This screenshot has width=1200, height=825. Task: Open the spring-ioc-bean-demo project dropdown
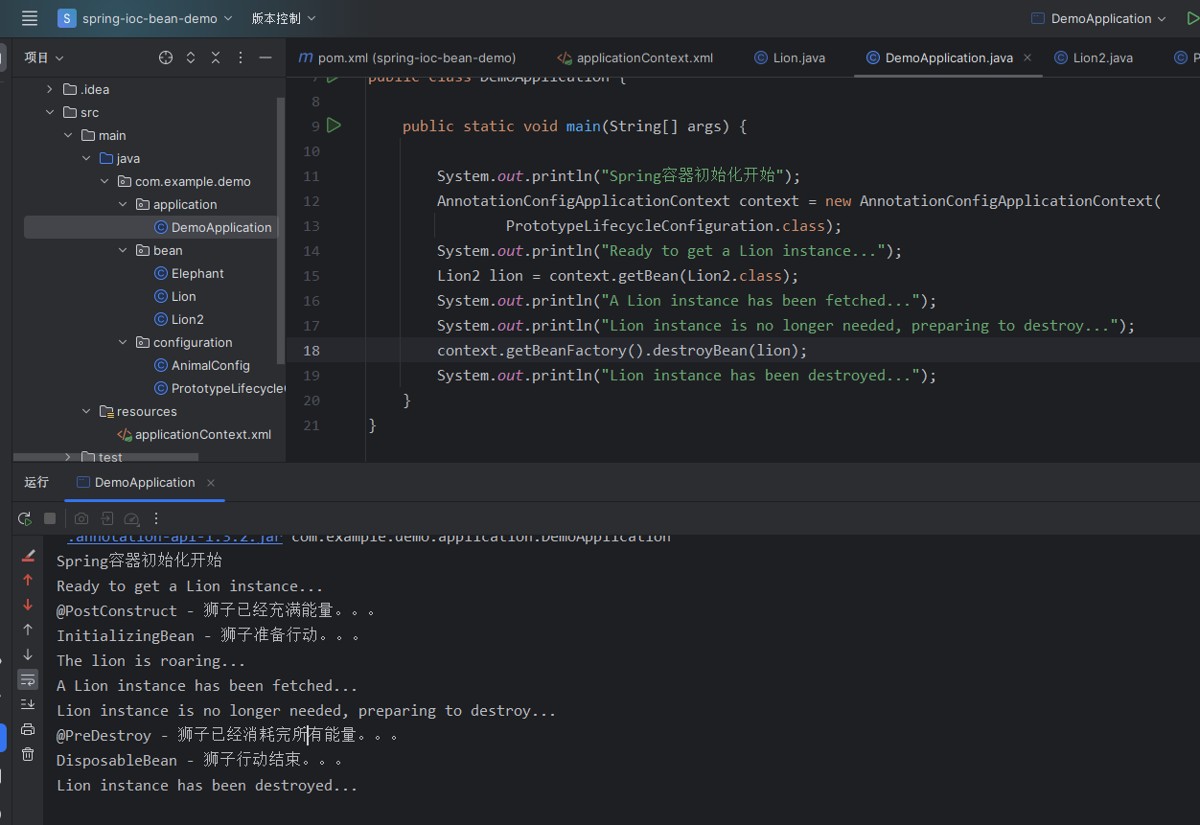click(x=145, y=18)
